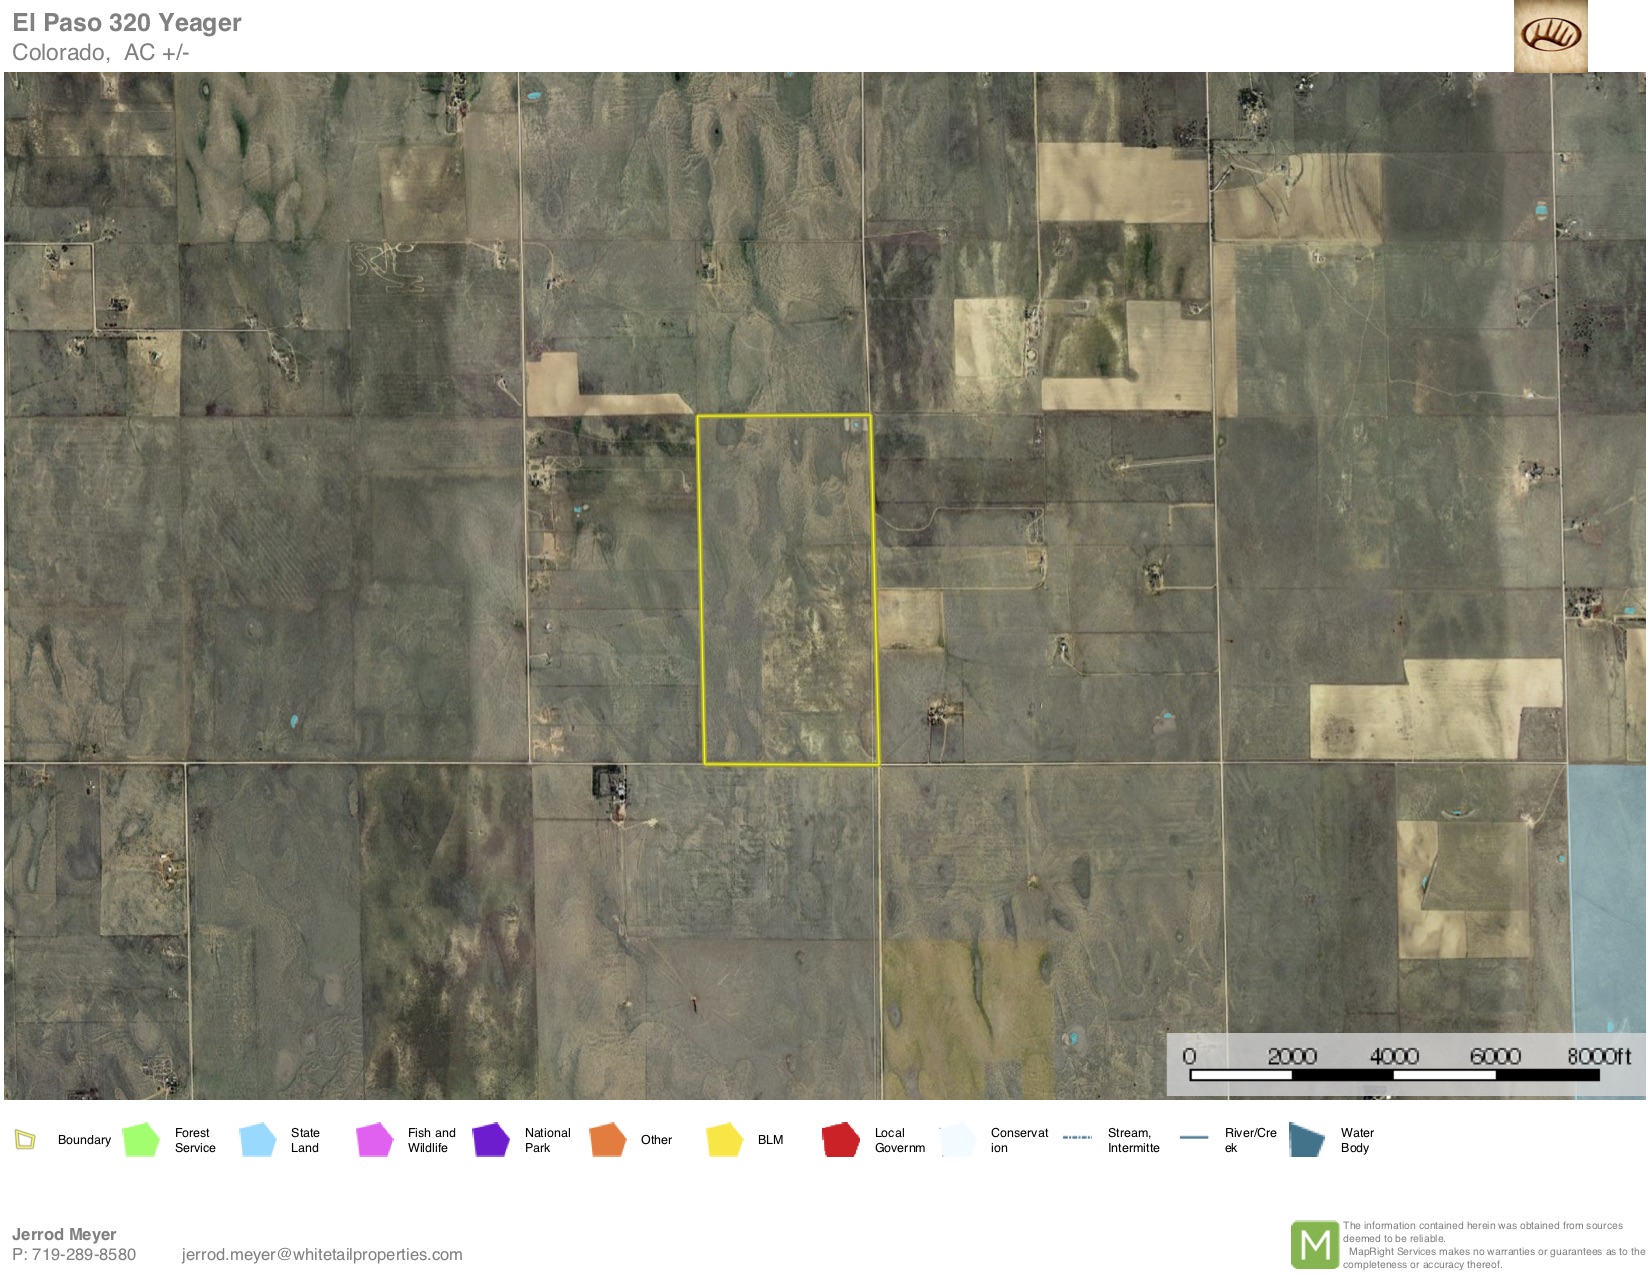The width and height of the screenshot is (1650, 1275).
Task: Click the purple National Park legend icon
Action: [x=491, y=1139]
